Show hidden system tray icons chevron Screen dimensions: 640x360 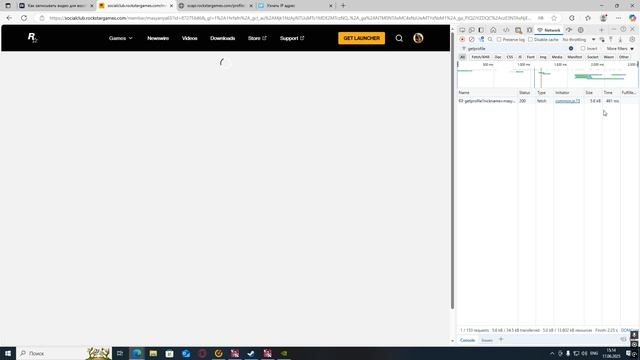(x=552, y=353)
